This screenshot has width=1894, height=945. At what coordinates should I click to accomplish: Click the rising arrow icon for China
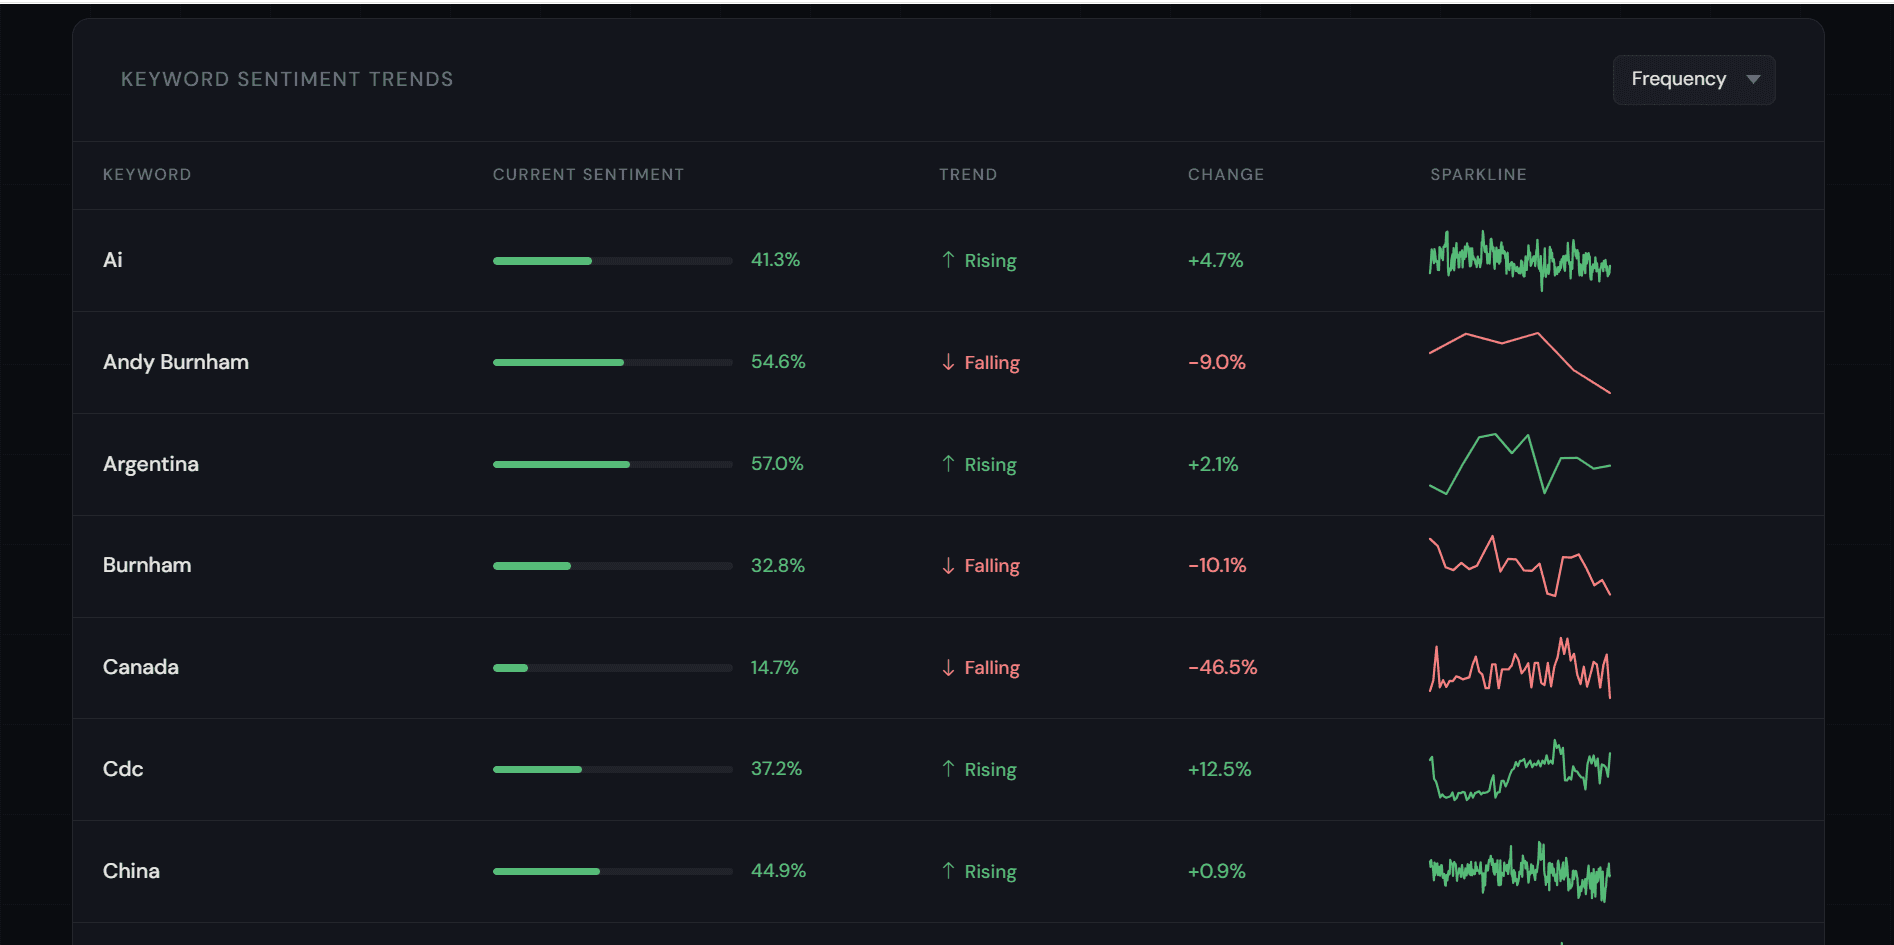click(x=948, y=871)
